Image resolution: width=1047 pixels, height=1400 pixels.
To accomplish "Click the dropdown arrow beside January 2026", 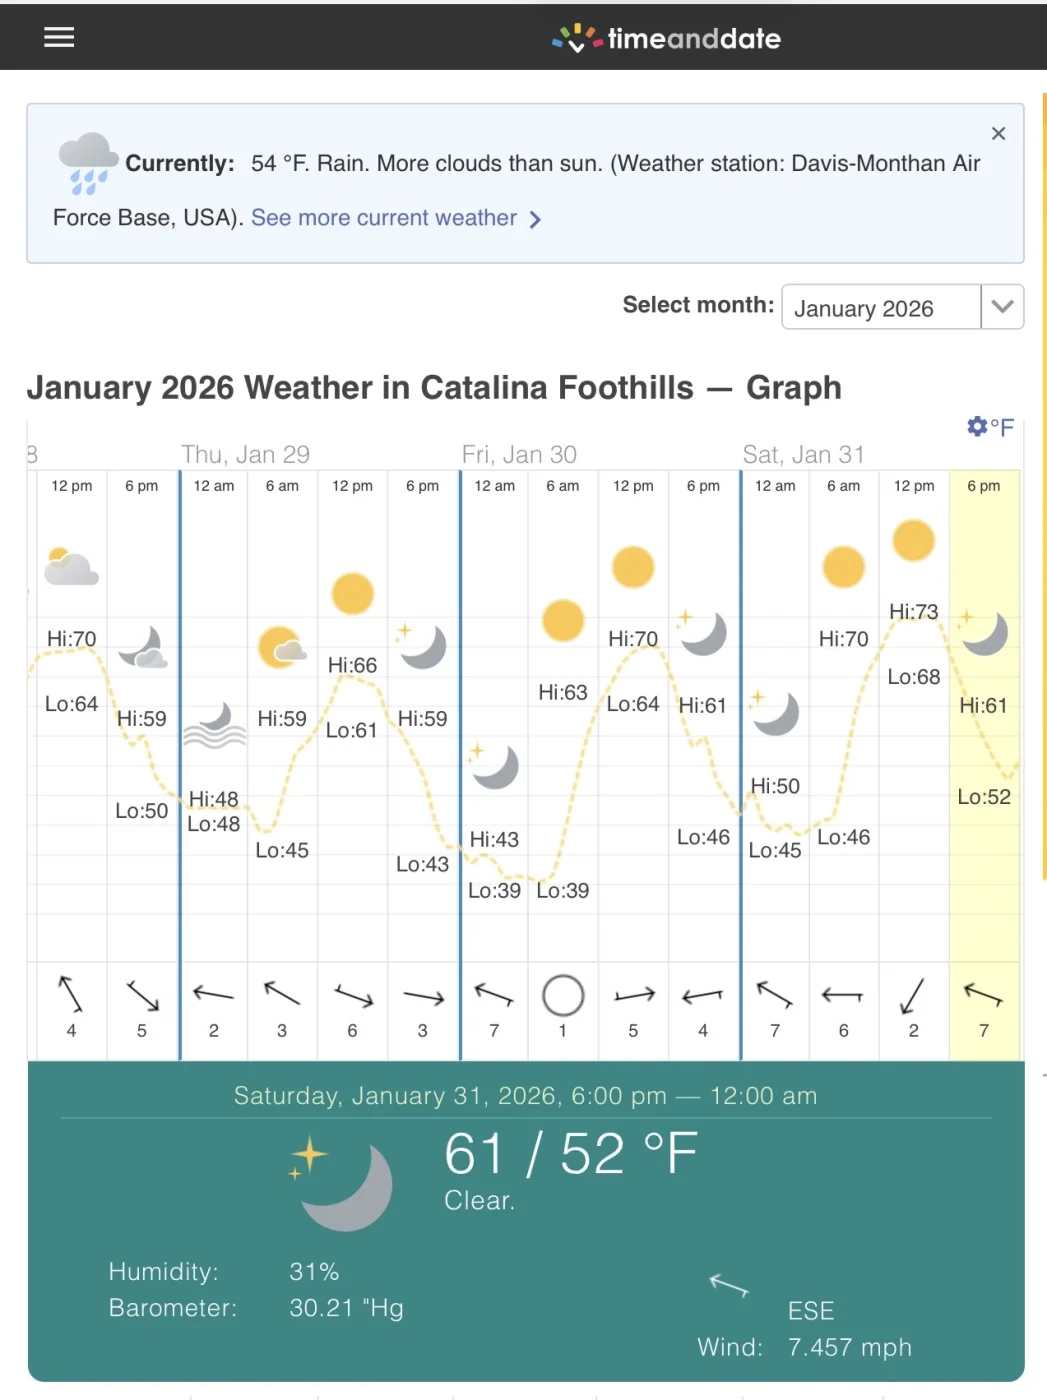I will tap(1002, 307).
